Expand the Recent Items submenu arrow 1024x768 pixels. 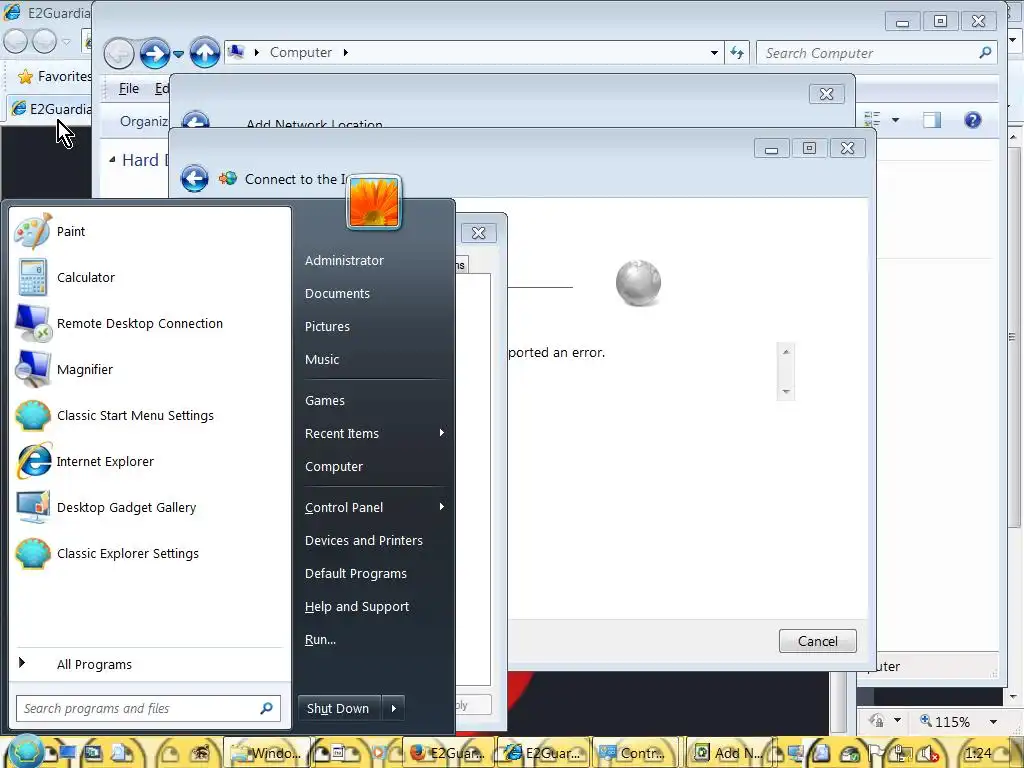coord(442,432)
